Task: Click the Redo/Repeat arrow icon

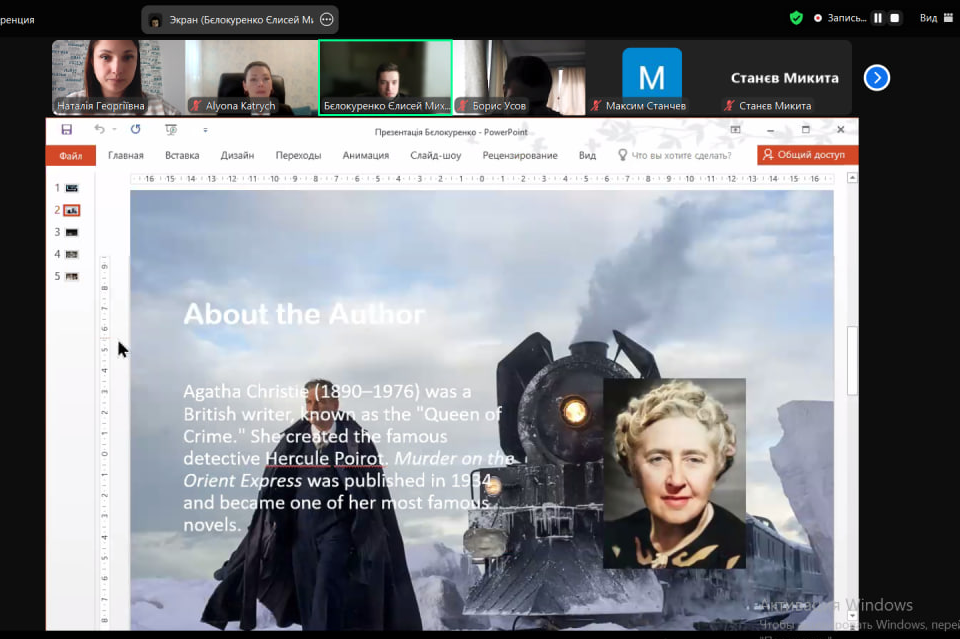Action: click(135, 129)
